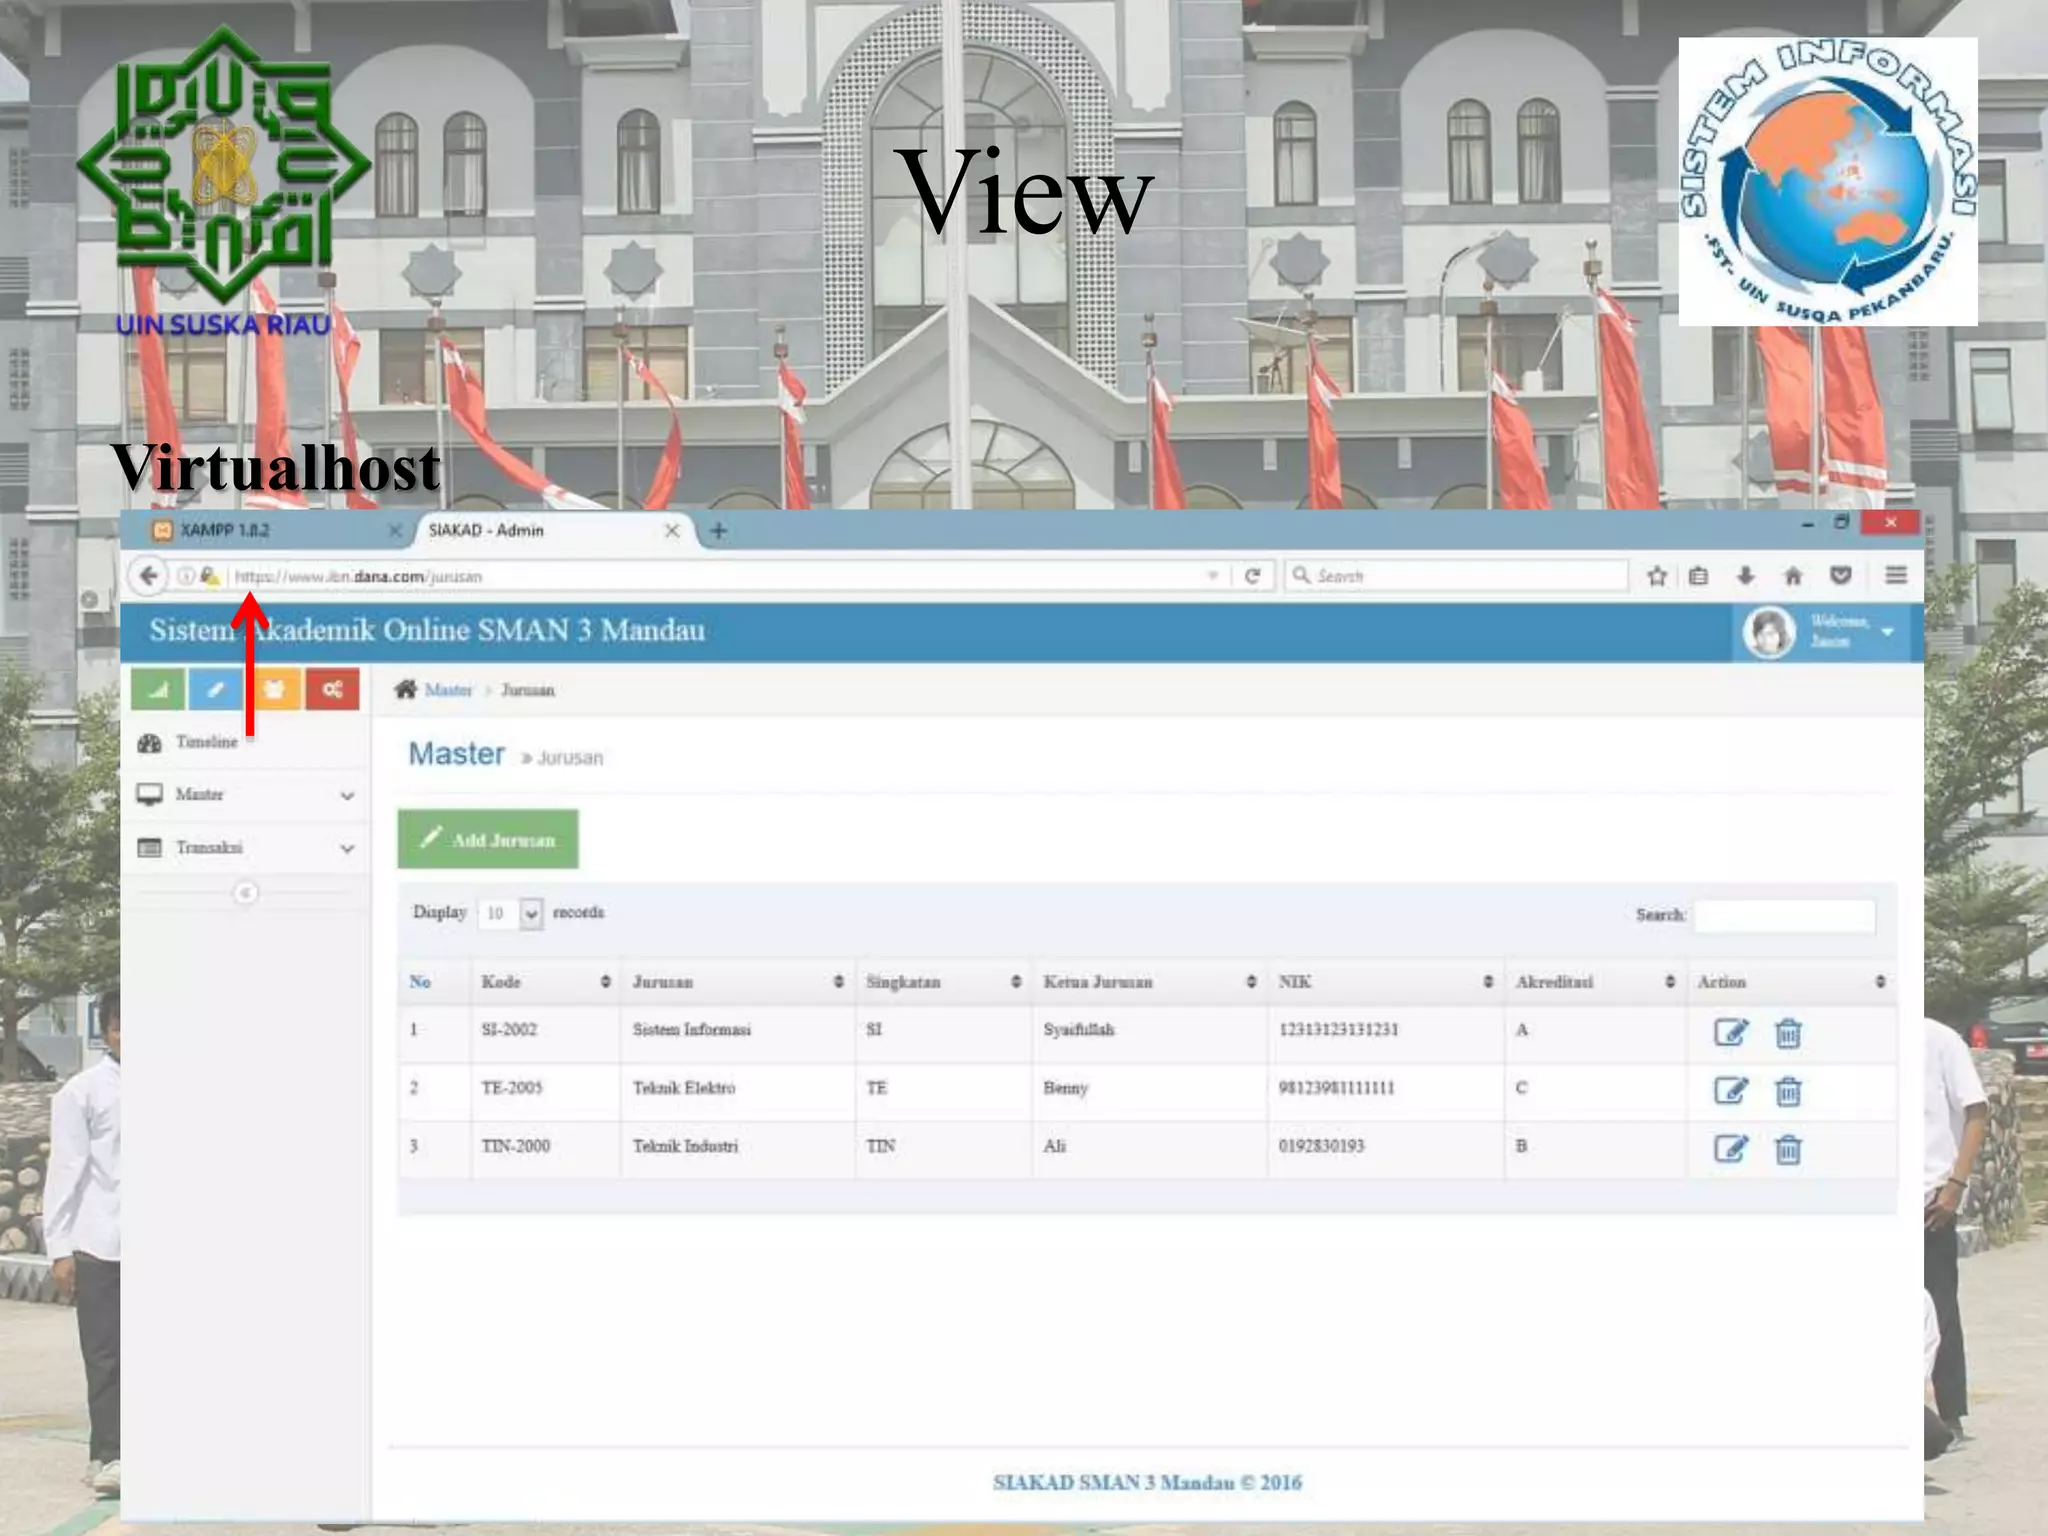Click the red settings shortcut button
The image size is (2048, 1536).
[332, 689]
